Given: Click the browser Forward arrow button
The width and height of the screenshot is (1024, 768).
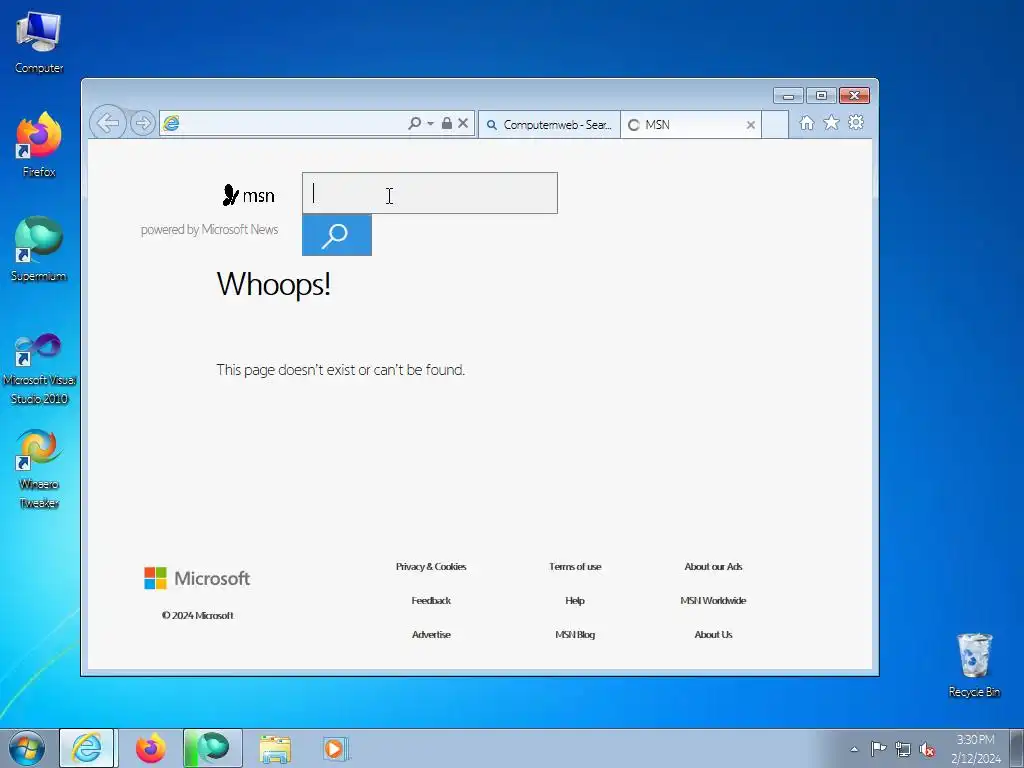Looking at the screenshot, I should 142,123.
